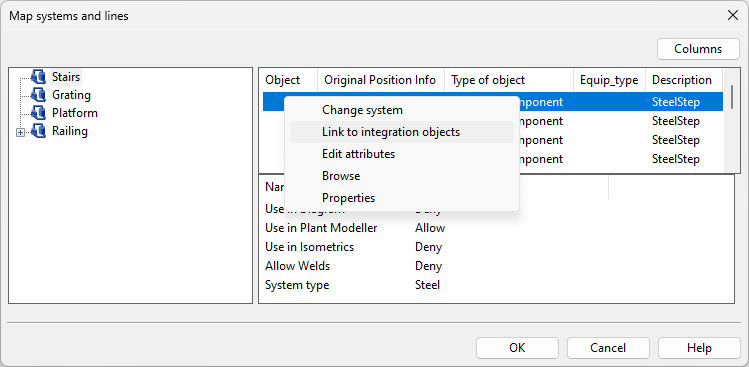Screen dimensions: 749x367
Task: Click the Stairs system icon in tree
Action: 38,76
